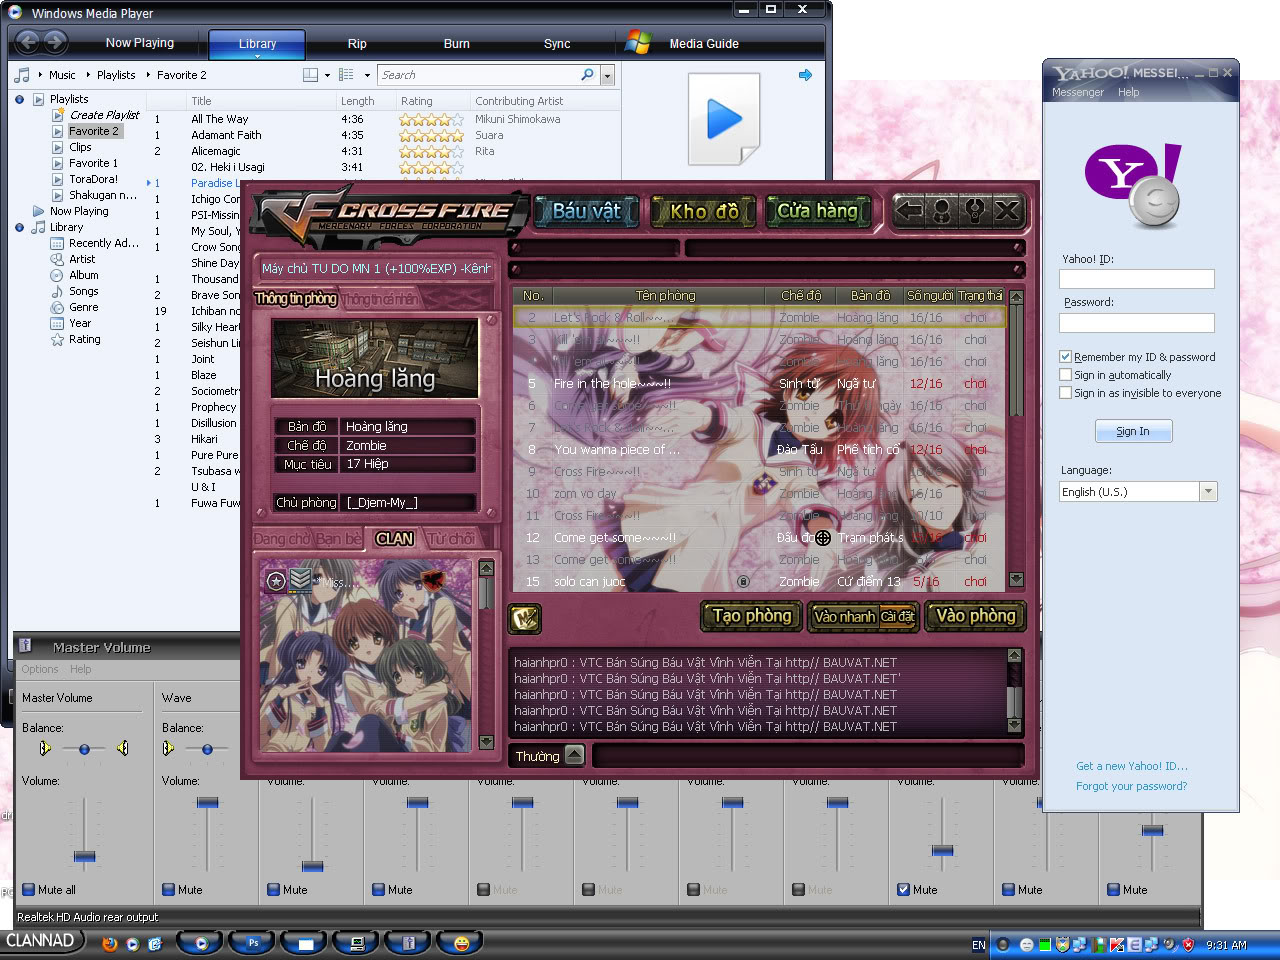This screenshot has height=960, width=1280.
Task: Expand the Music breadcrumb arrow
Action: point(88,75)
